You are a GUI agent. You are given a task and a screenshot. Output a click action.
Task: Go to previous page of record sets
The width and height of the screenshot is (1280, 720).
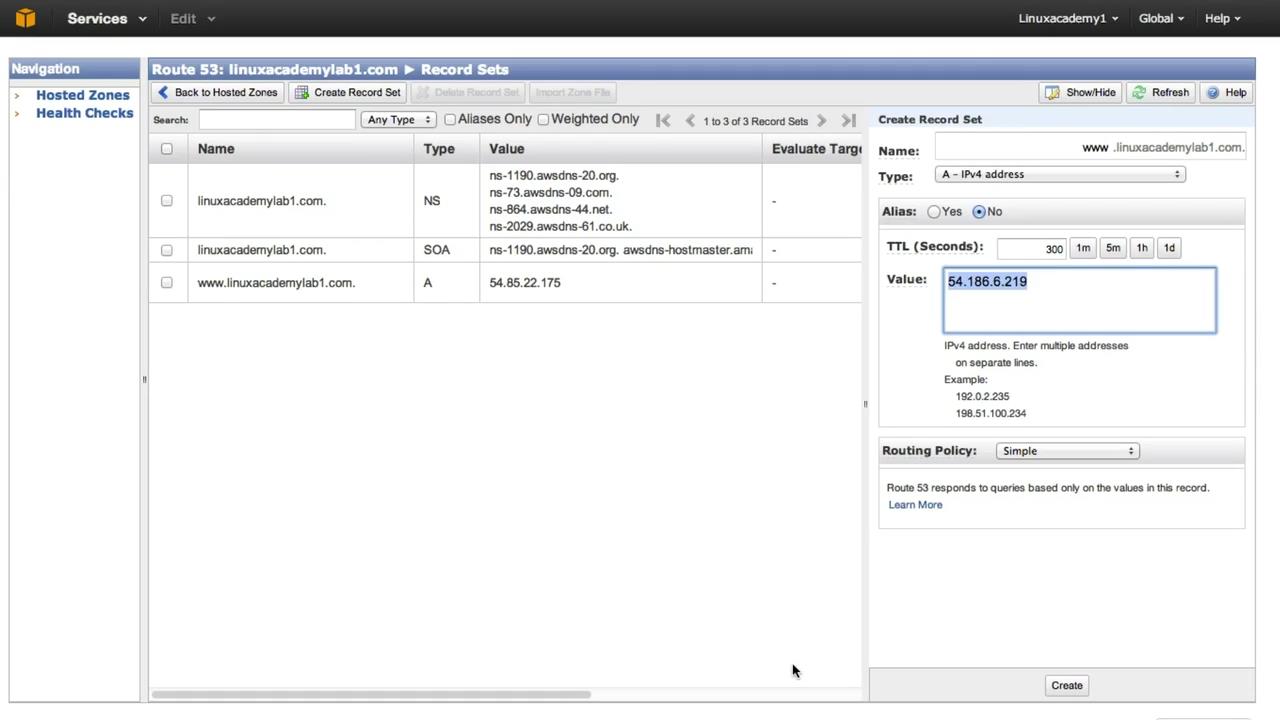point(690,120)
